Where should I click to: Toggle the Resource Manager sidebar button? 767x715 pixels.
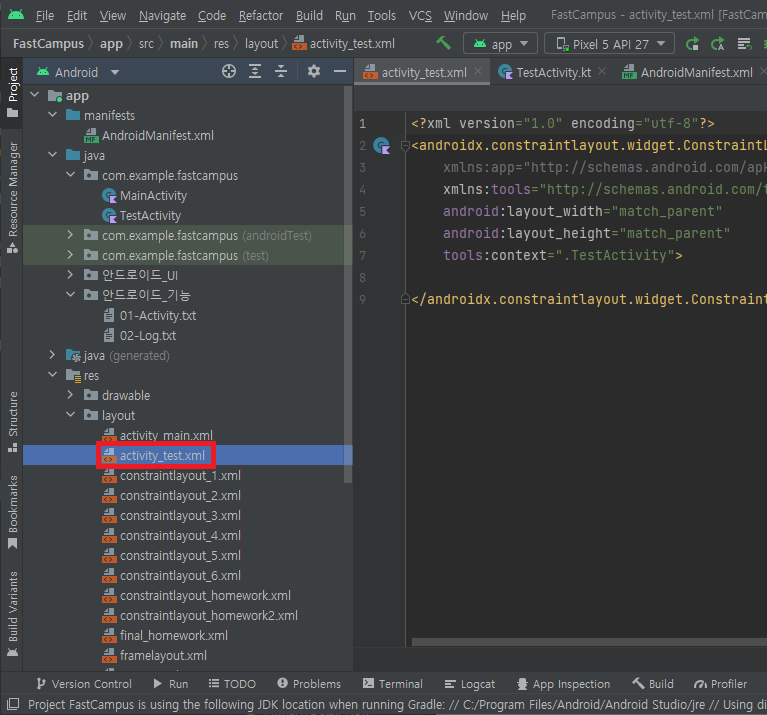(x=13, y=198)
